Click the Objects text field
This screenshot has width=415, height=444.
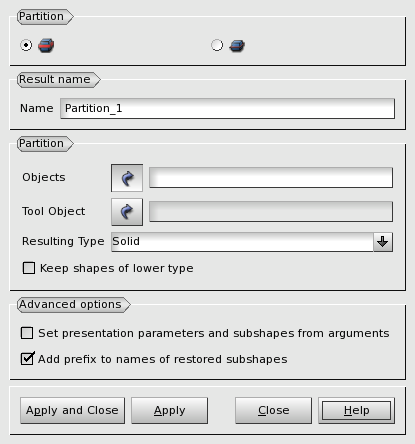271,178
